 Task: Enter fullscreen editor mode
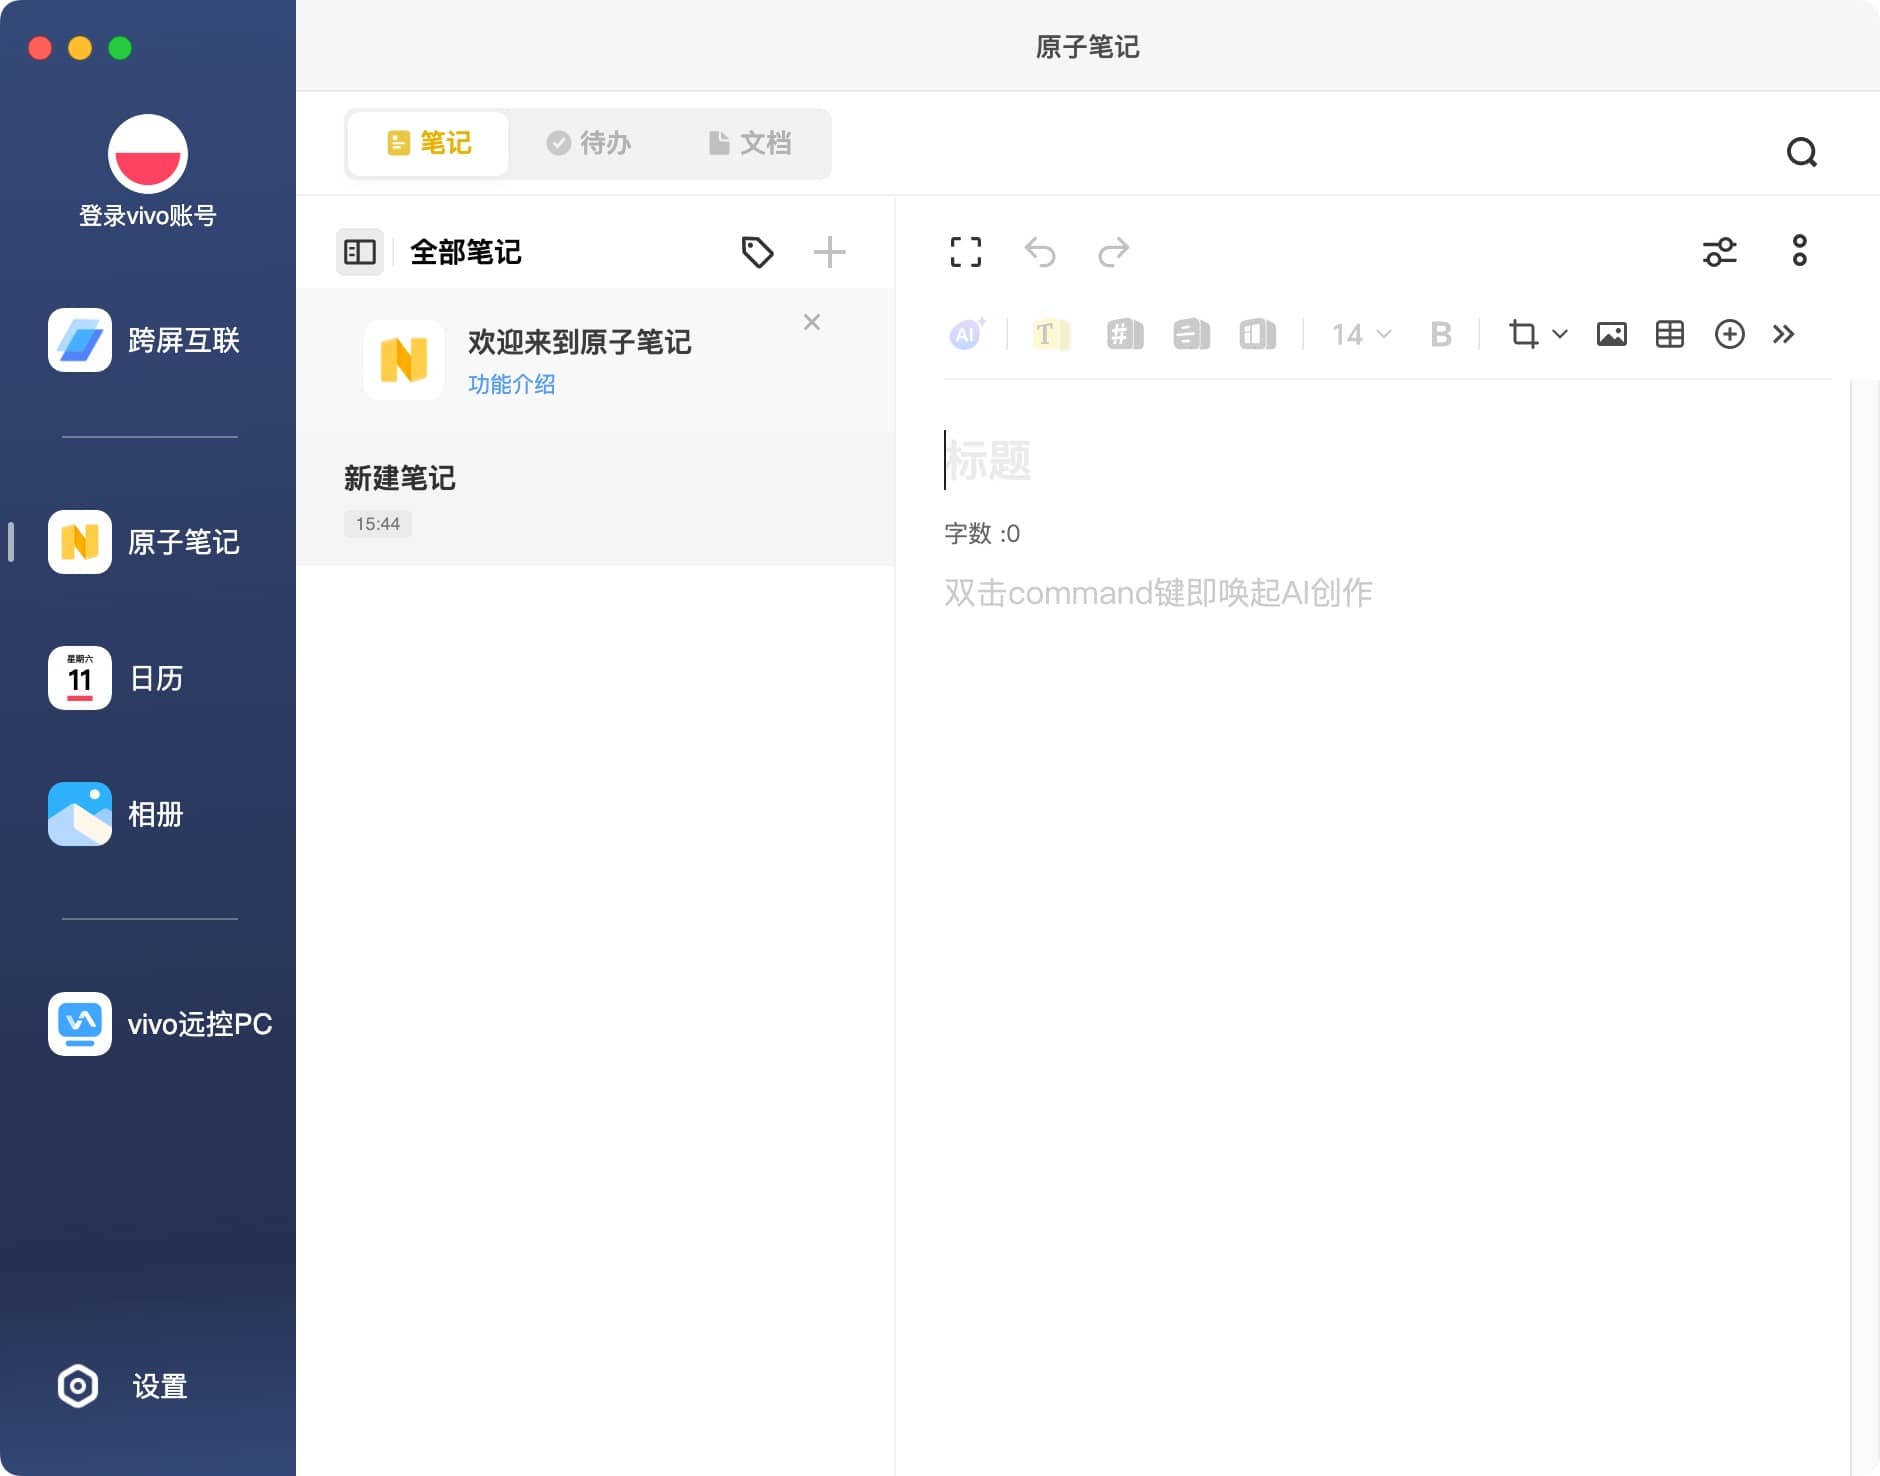click(966, 252)
